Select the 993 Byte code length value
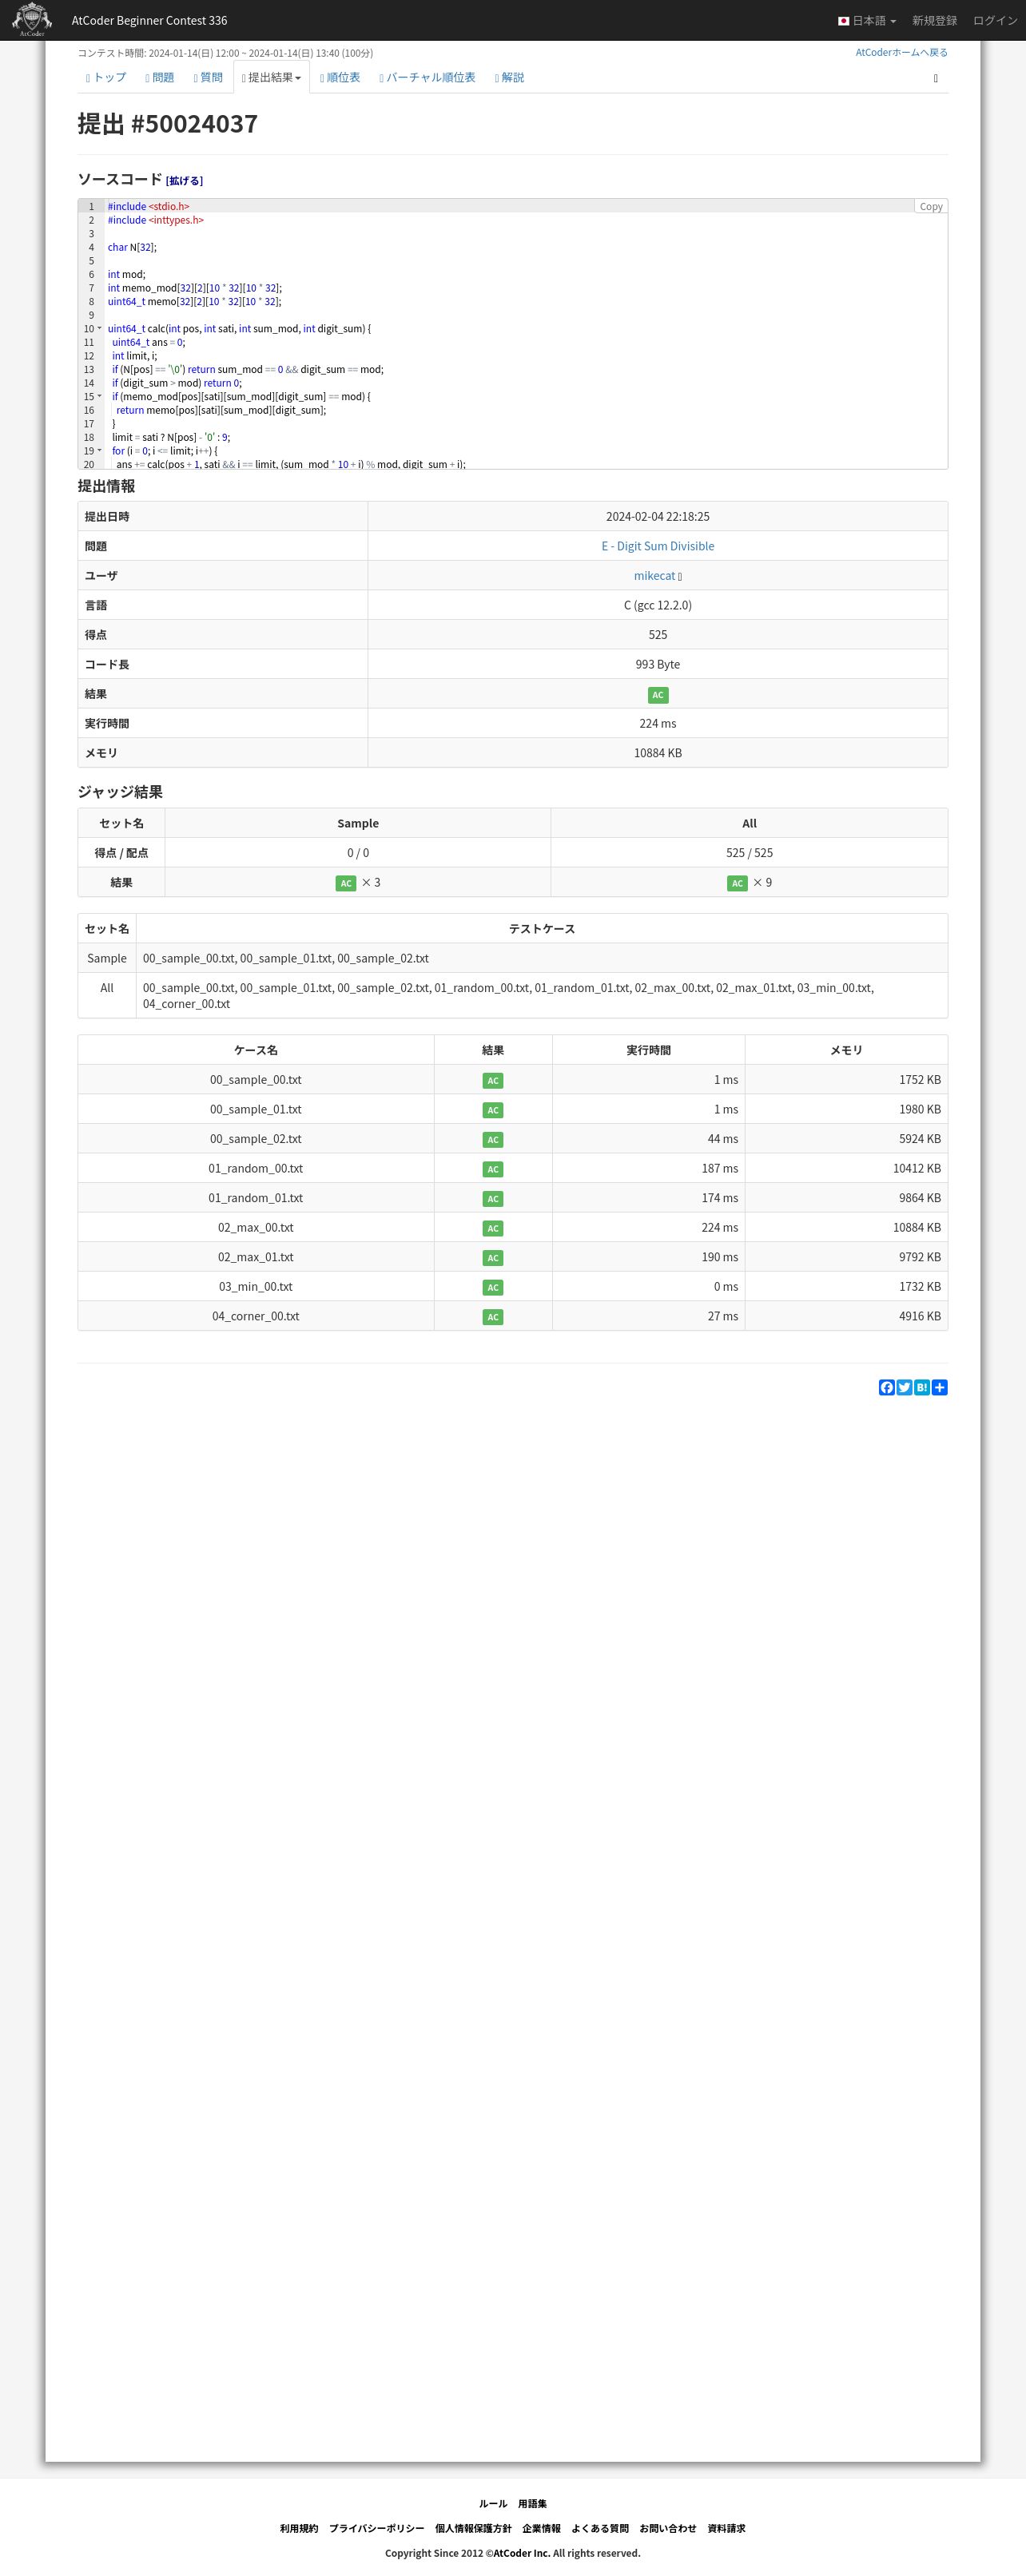Viewport: 1026px width, 2576px height. coord(657,664)
